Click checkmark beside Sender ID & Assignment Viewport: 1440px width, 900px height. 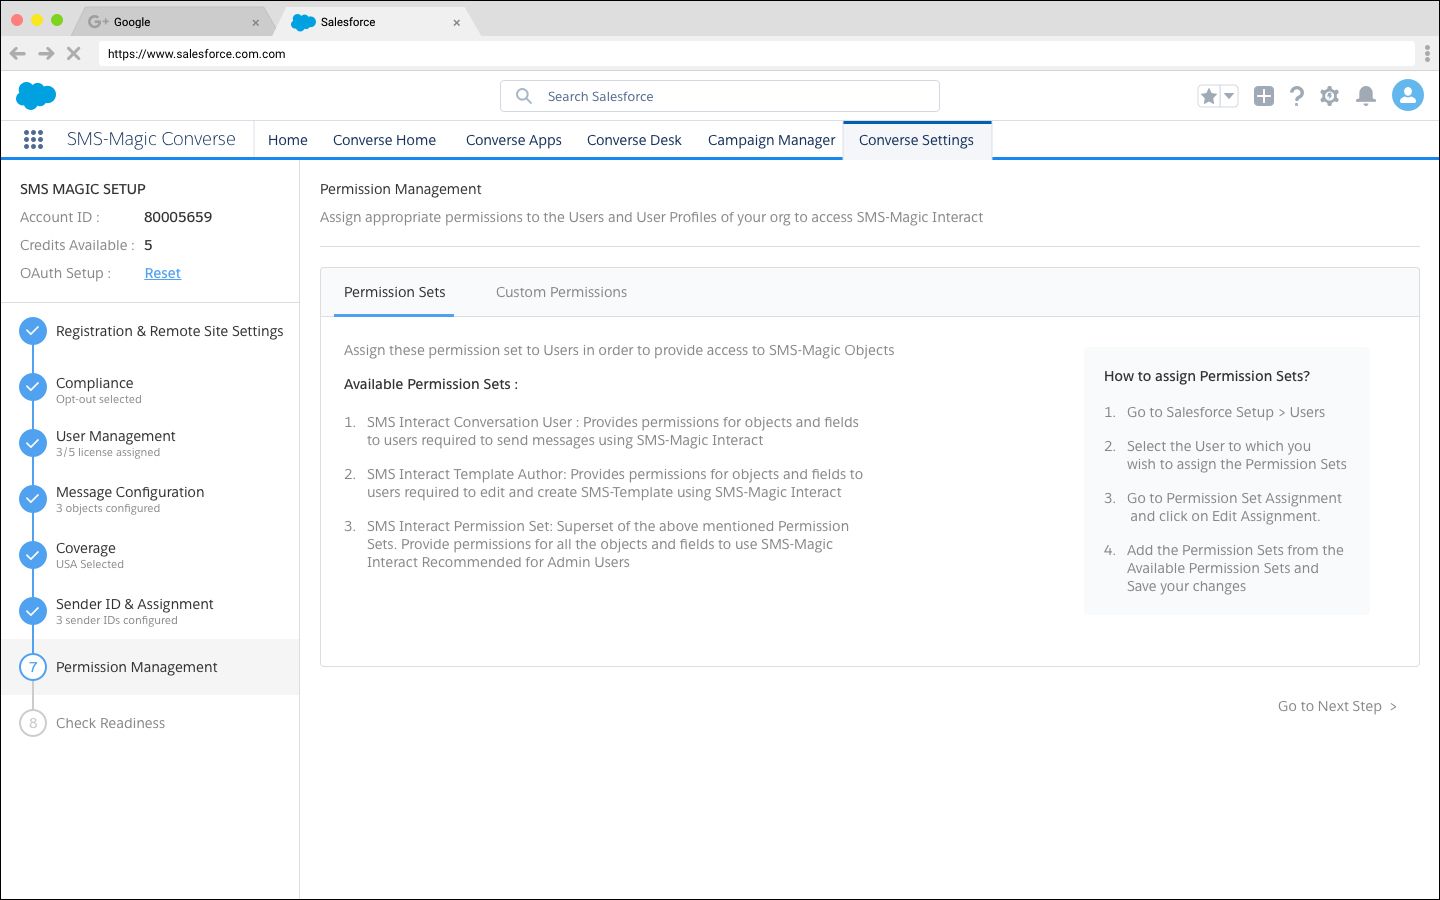(x=33, y=611)
